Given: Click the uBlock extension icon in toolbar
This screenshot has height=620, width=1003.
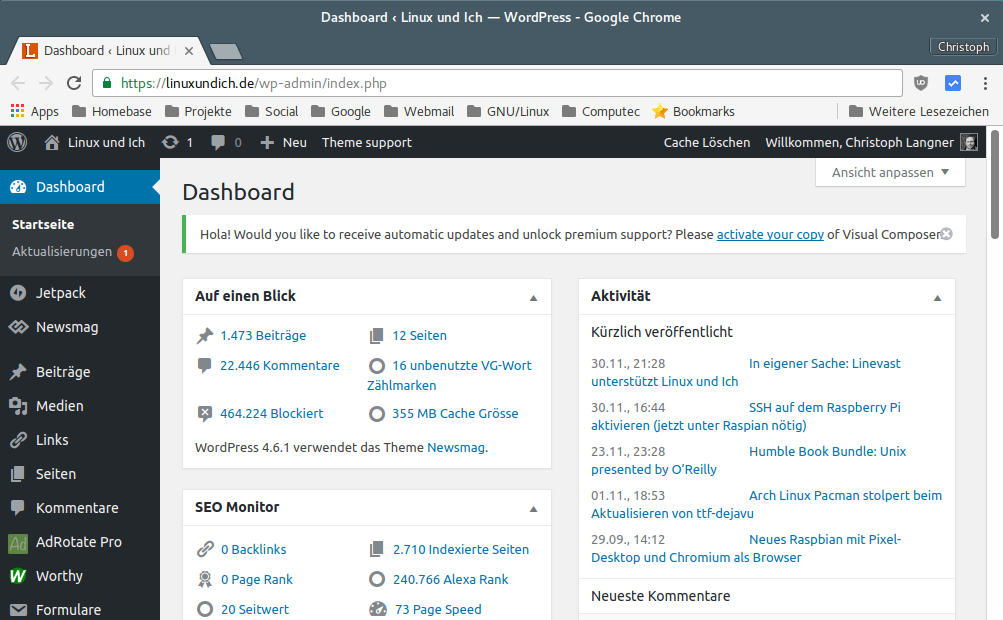Looking at the screenshot, I should 921,83.
